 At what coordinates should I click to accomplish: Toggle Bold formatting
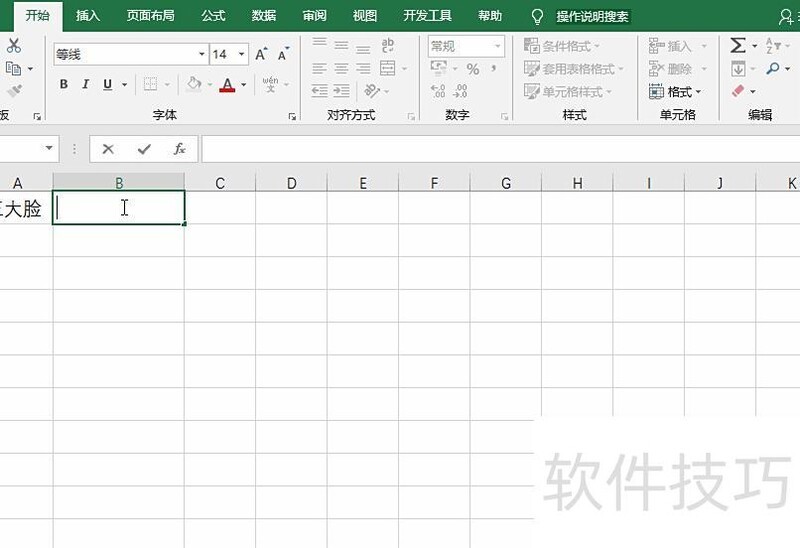click(64, 85)
